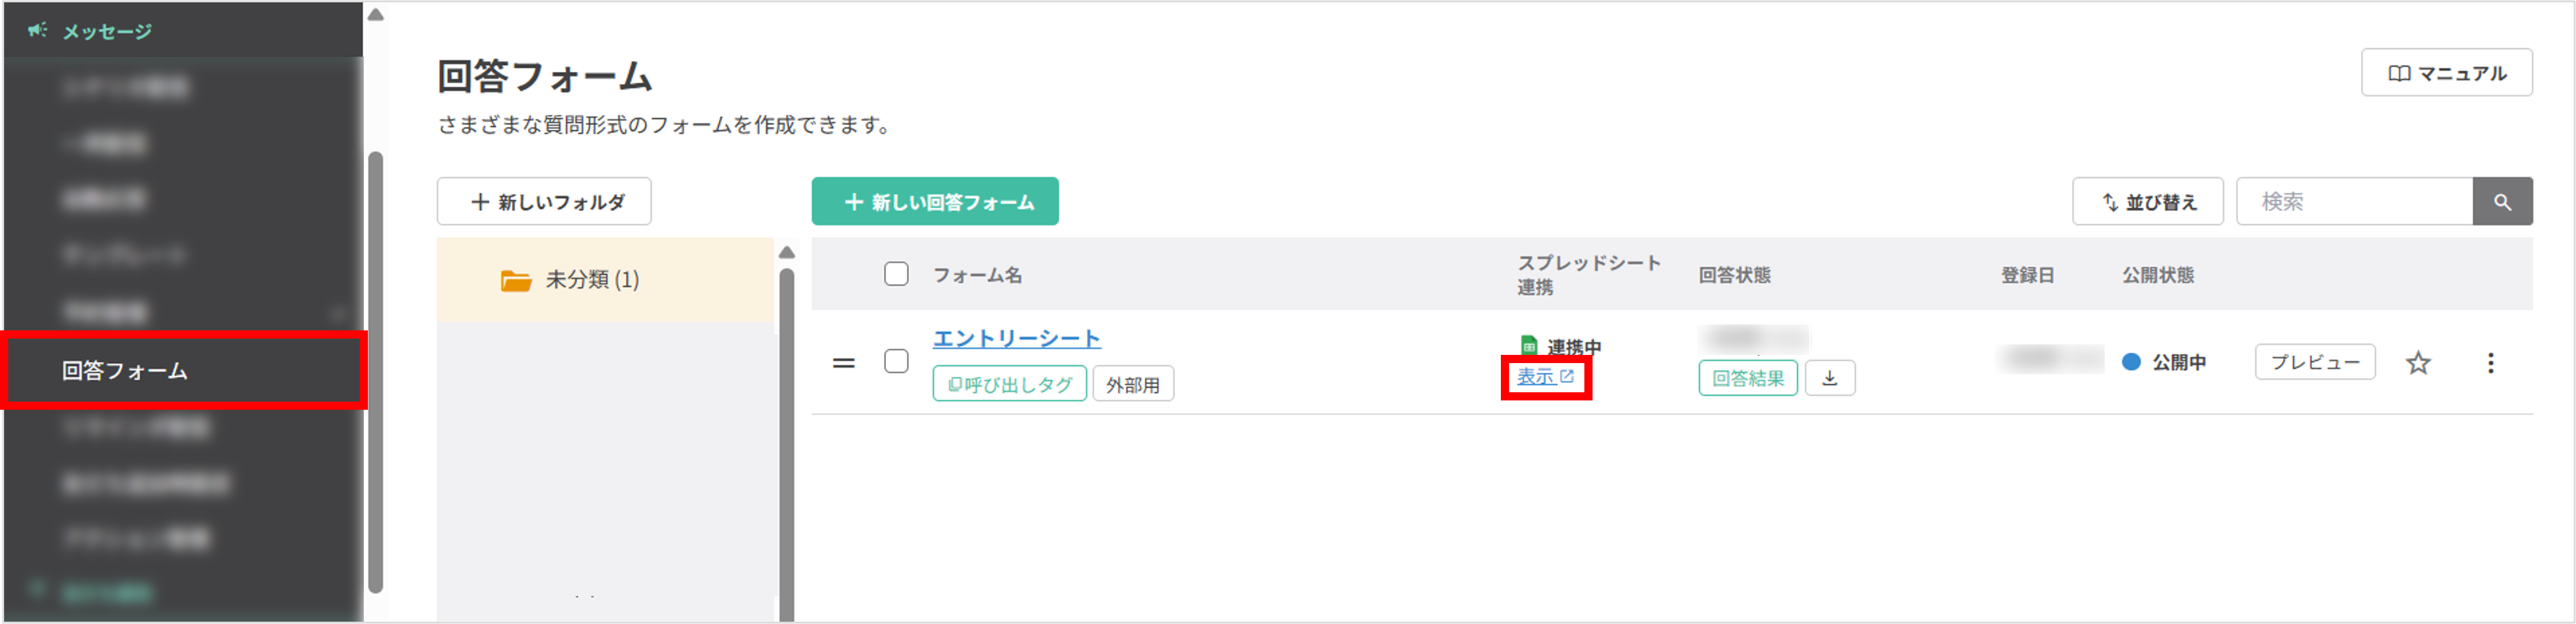Open the エントリーシート form link
The height and width of the screenshot is (624, 2576).
[x=1016, y=338]
